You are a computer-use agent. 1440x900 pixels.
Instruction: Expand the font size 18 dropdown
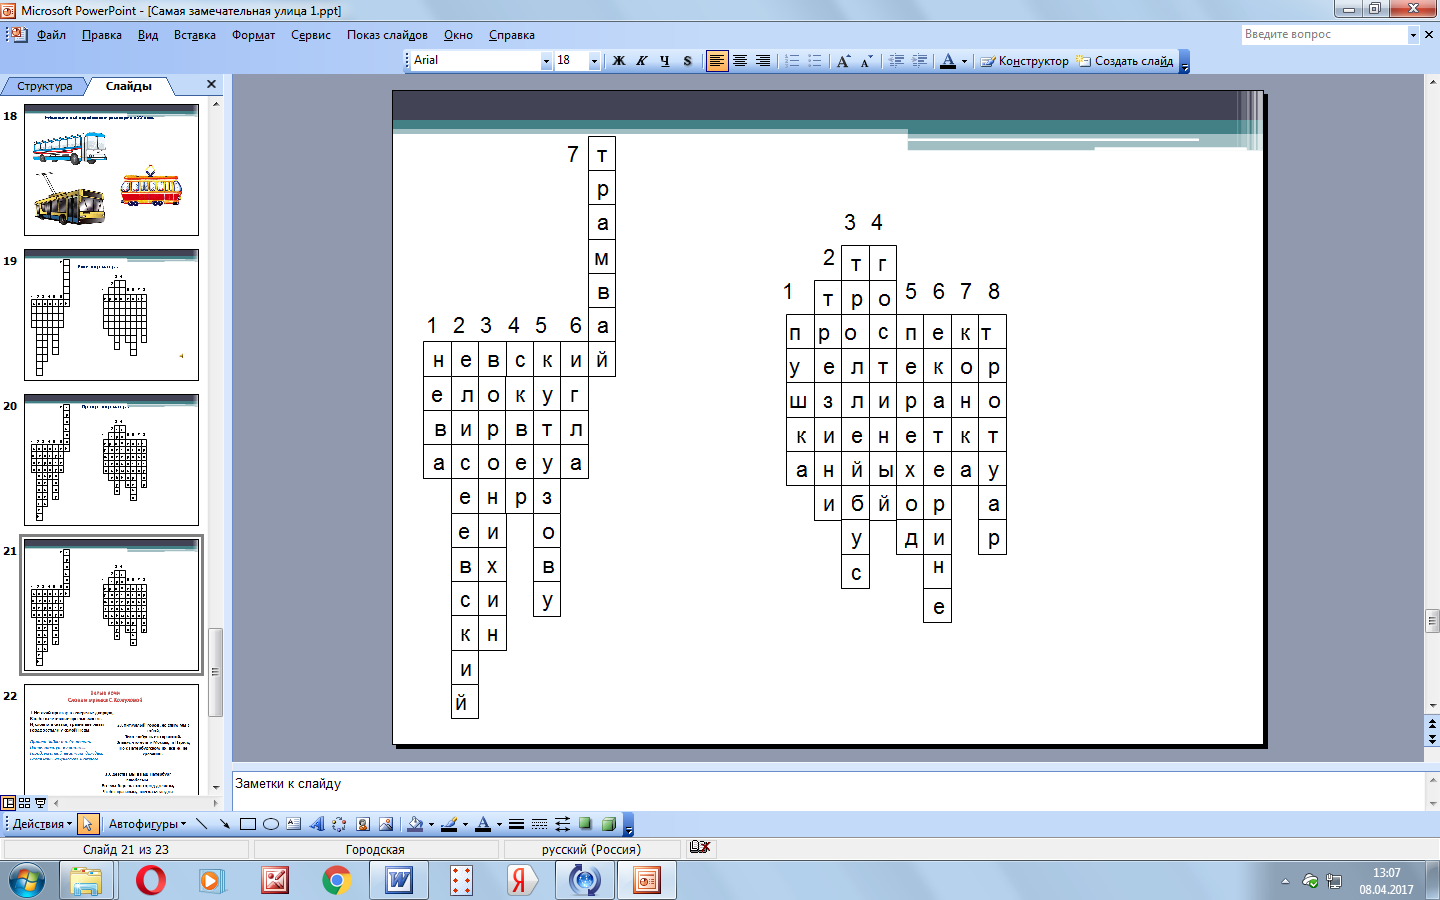594,61
